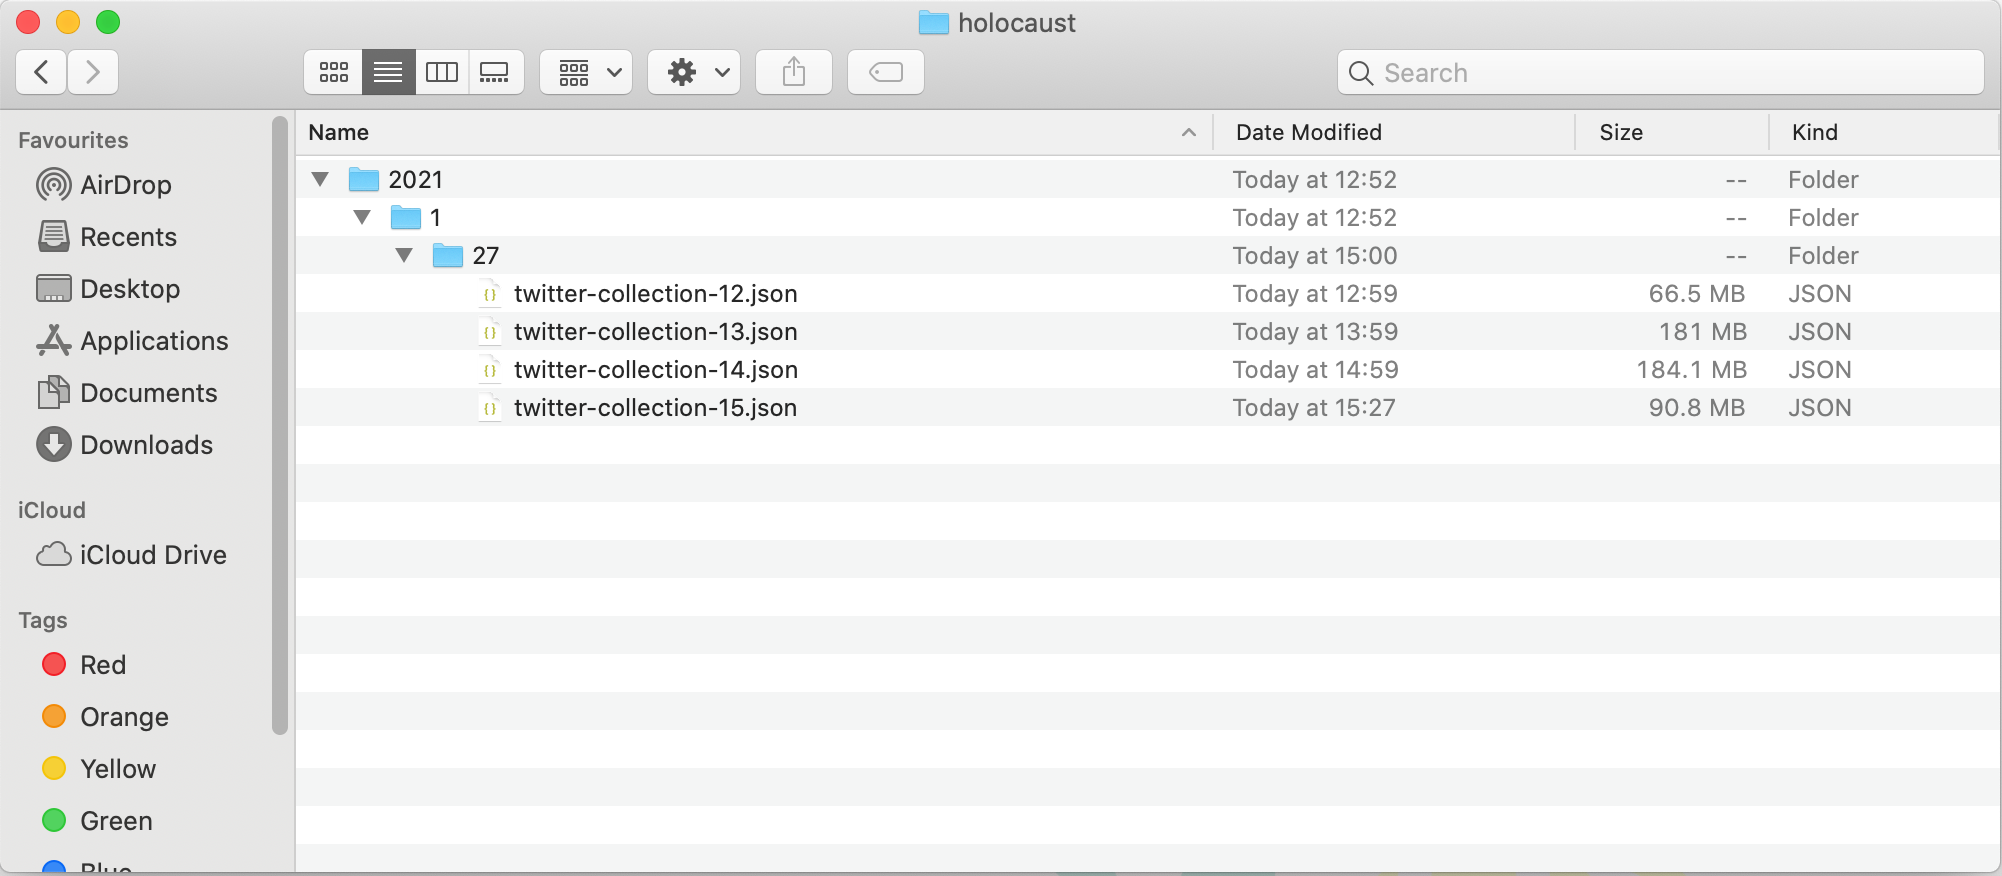
Task: Click the twitter-collection-14.json file icon
Action: pyautogui.click(x=489, y=370)
